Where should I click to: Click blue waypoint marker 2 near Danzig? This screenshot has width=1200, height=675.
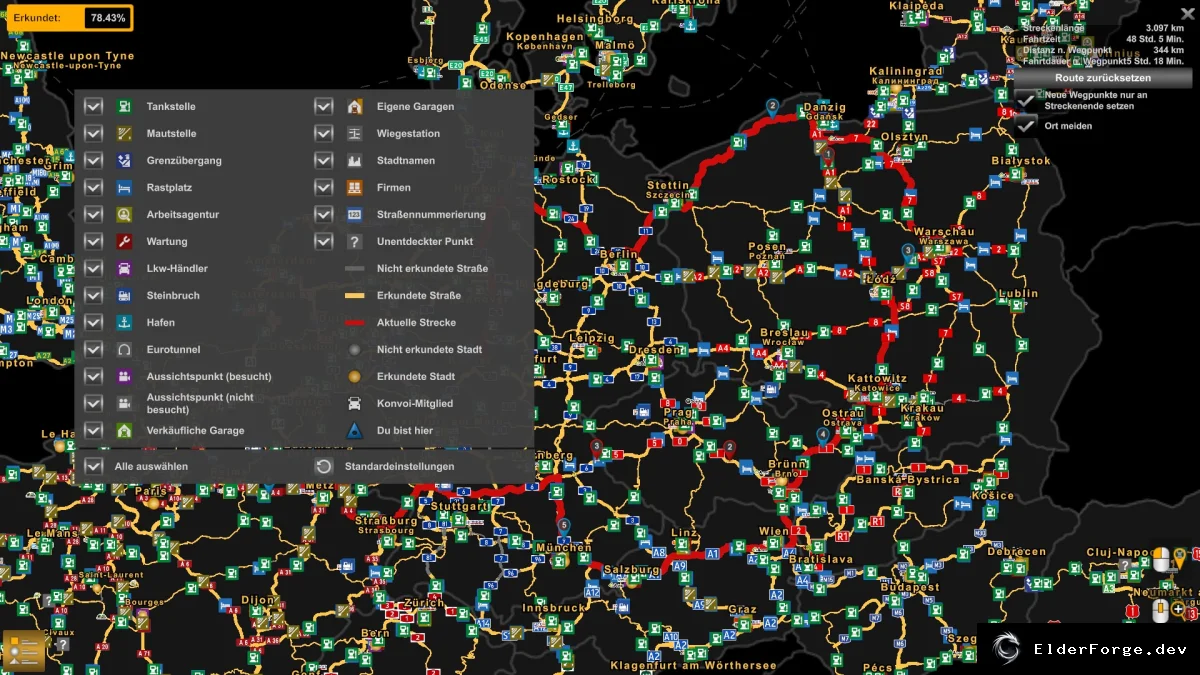coord(772,106)
